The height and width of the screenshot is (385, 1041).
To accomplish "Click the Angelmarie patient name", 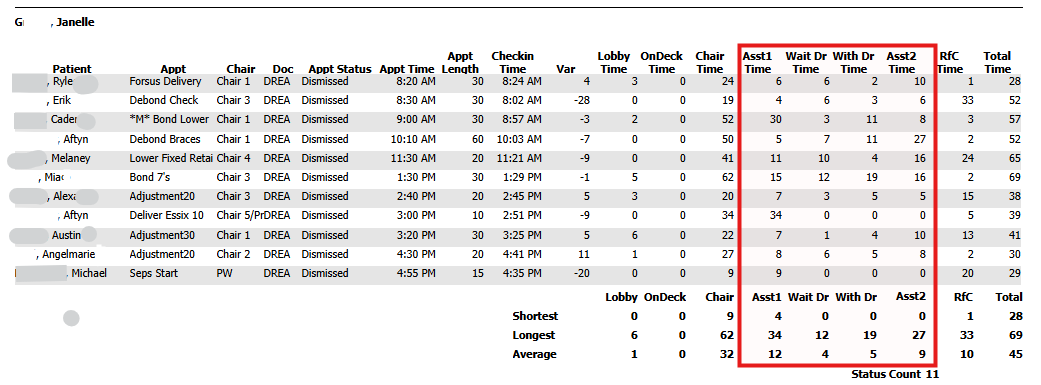I will pos(68,254).
